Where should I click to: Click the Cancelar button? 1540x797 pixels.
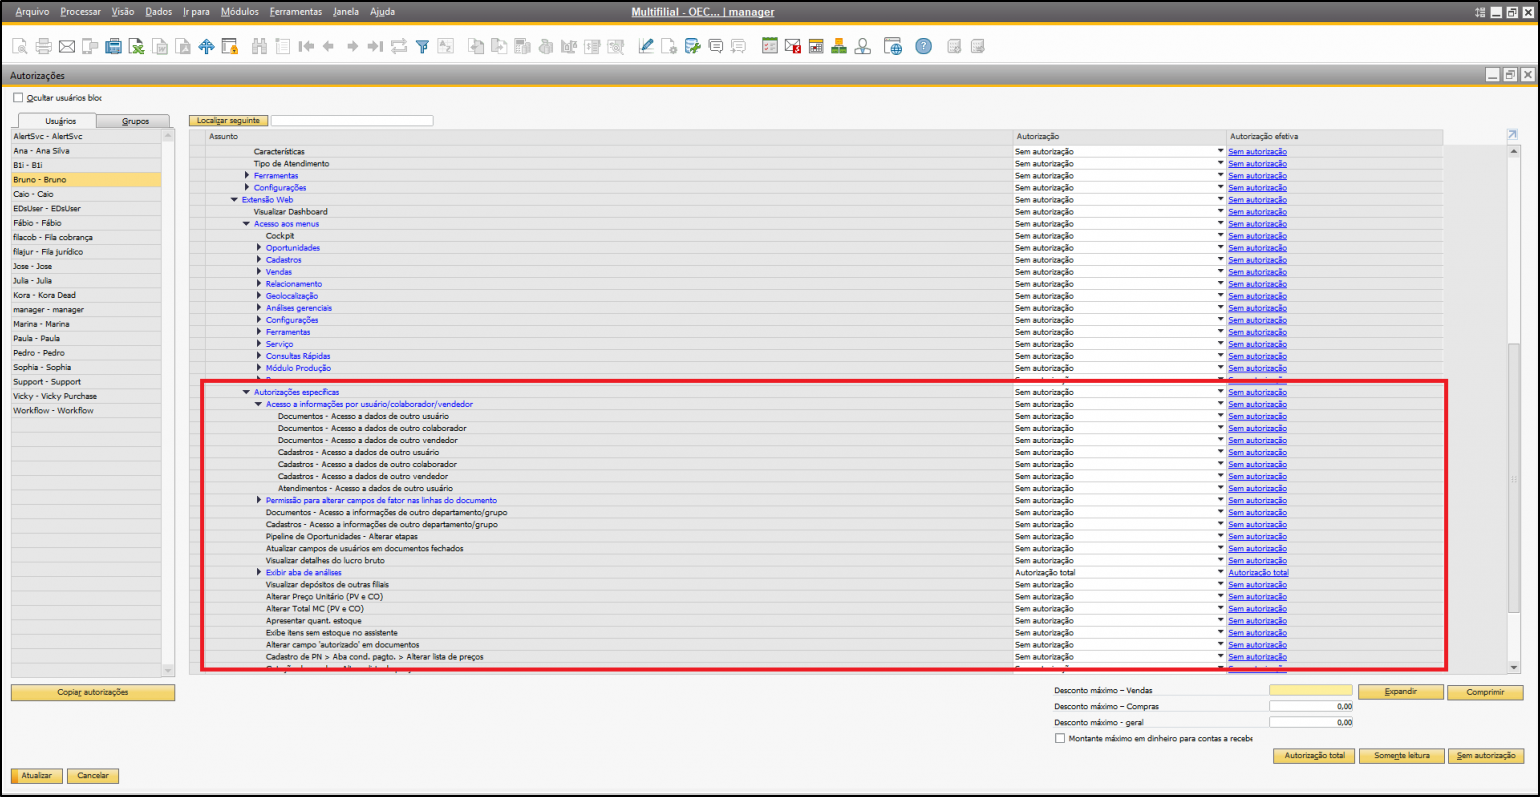(93, 776)
